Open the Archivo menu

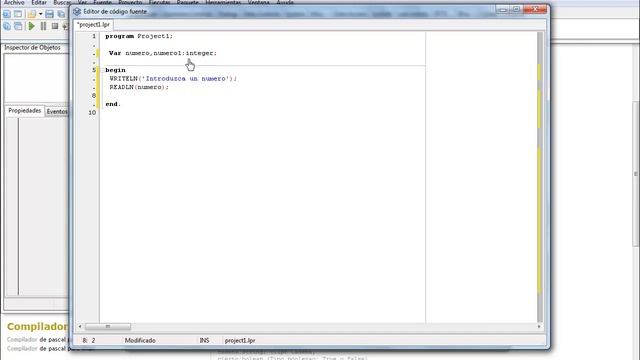(14, 2)
